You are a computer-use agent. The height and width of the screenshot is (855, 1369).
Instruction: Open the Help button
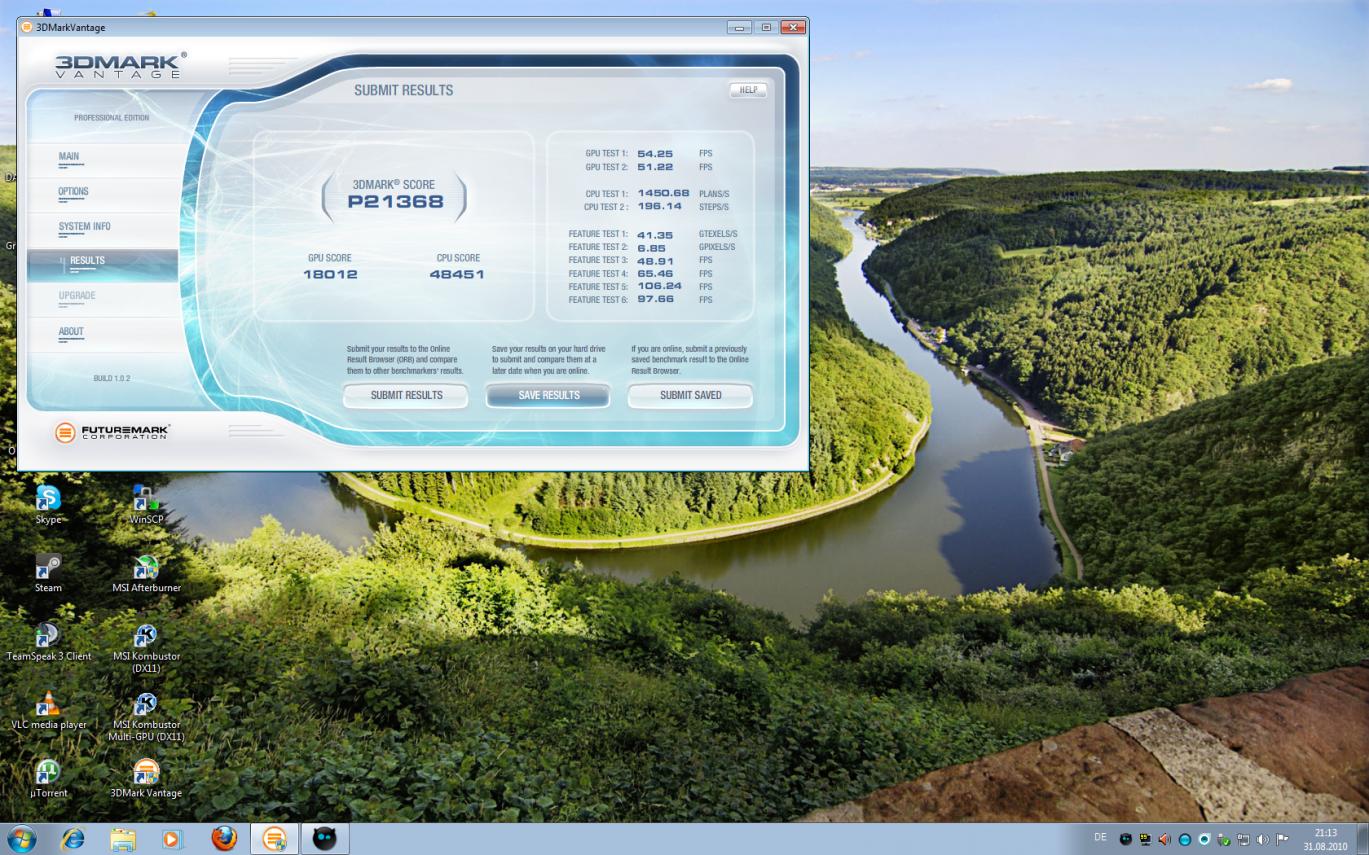748,90
